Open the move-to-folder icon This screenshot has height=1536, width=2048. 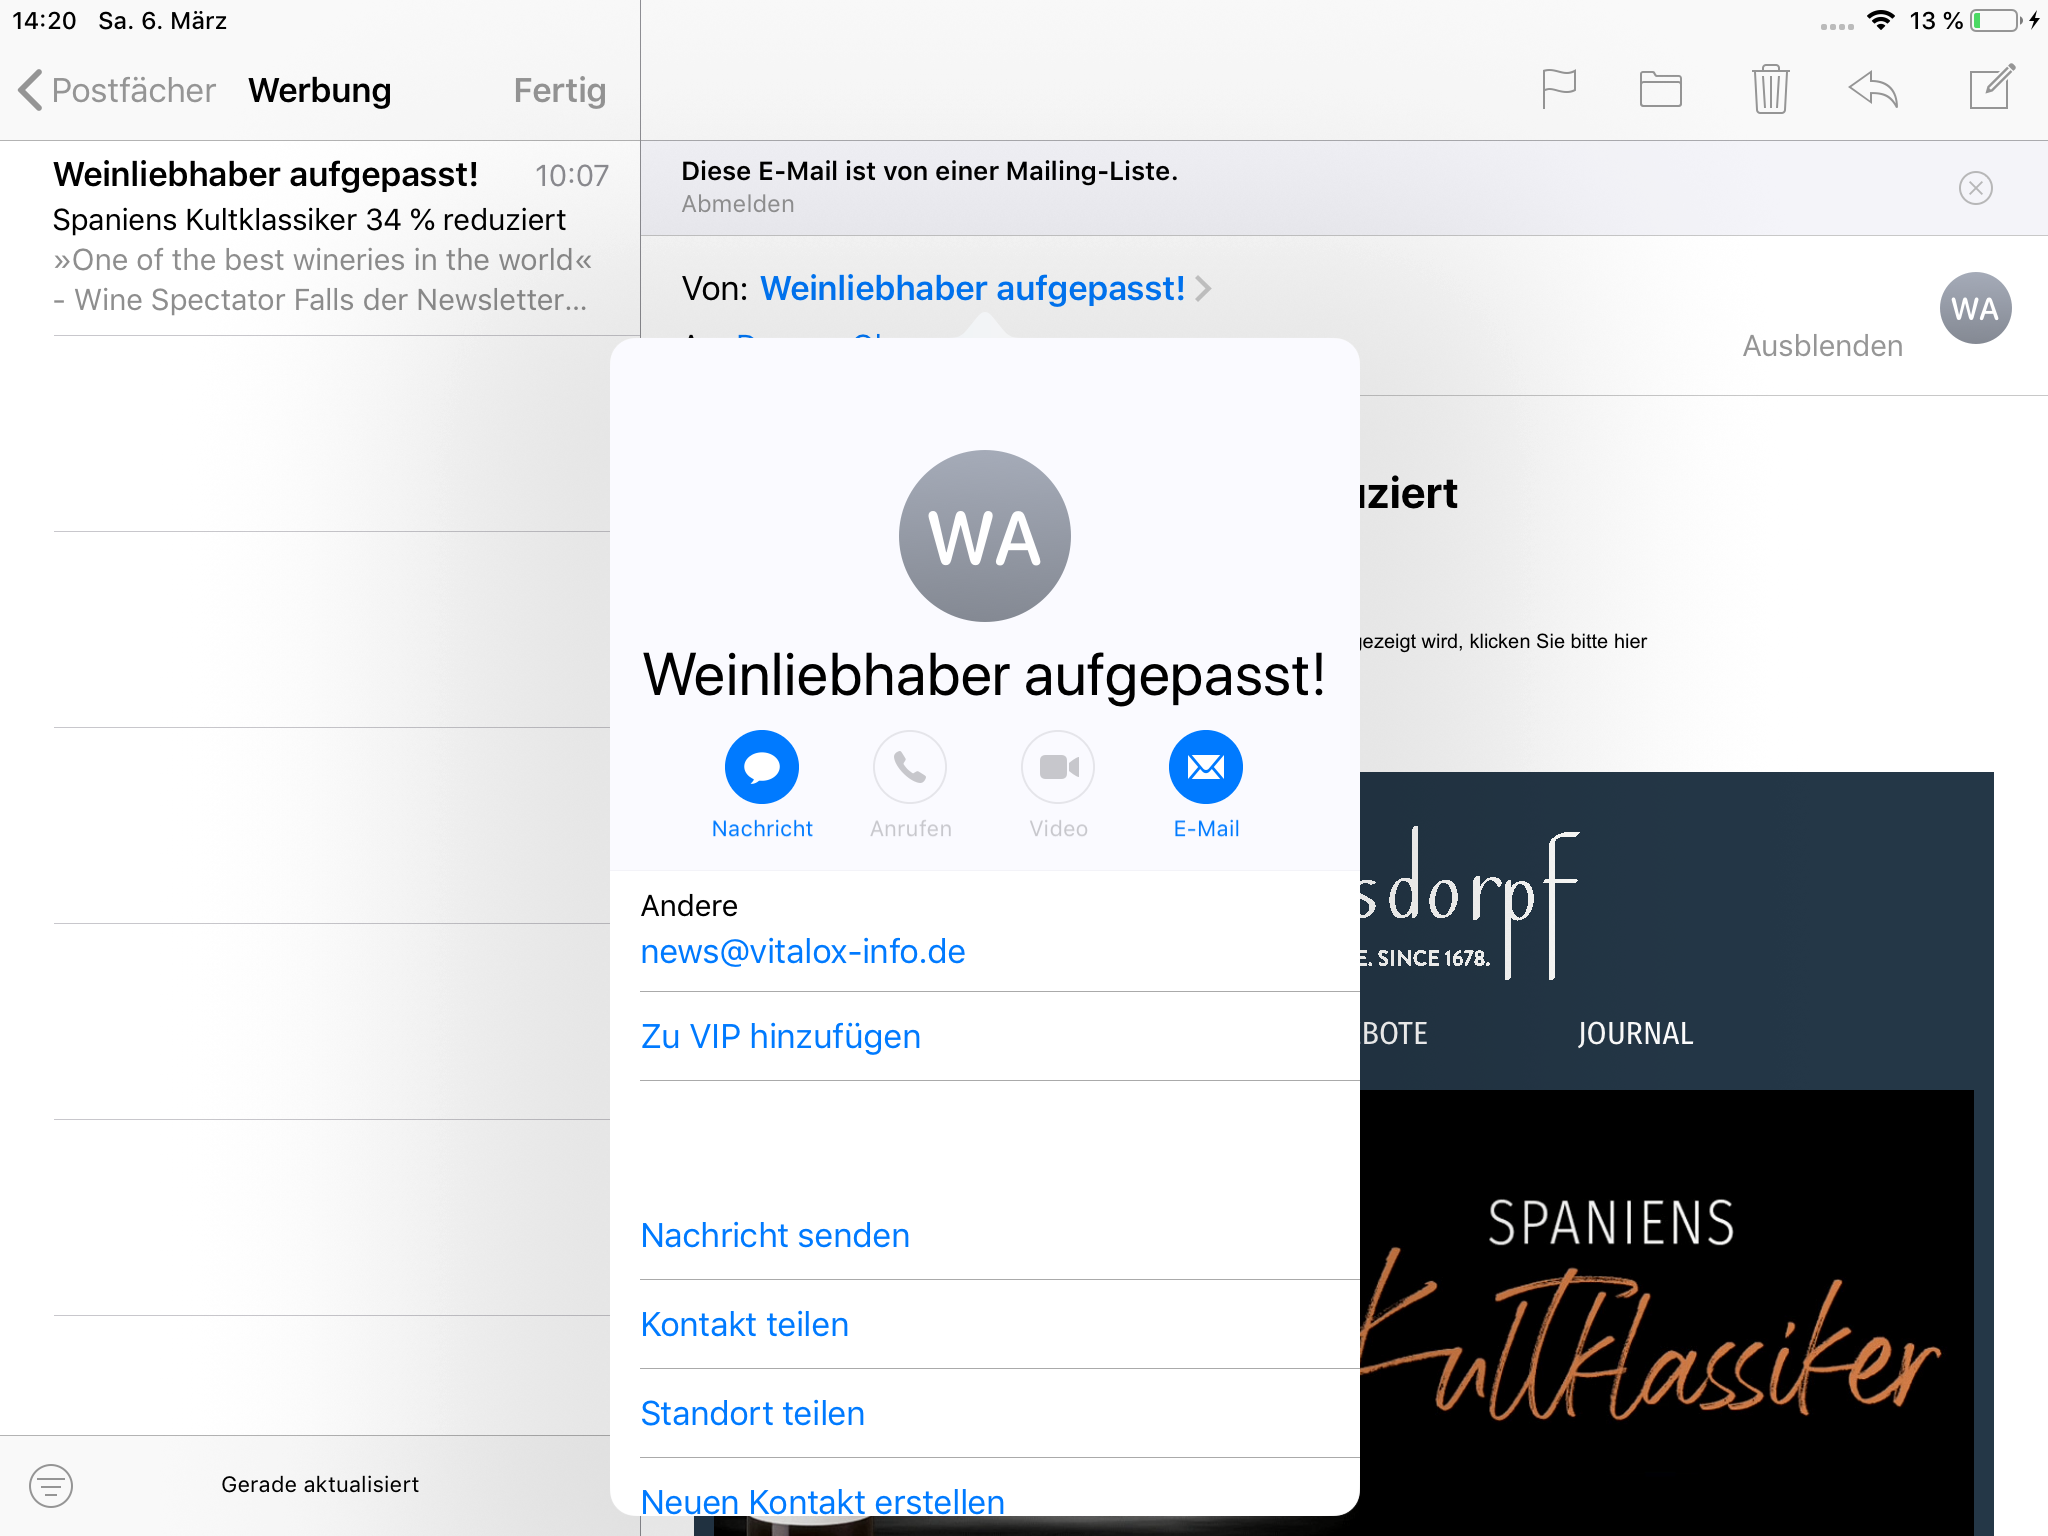[1660, 89]
